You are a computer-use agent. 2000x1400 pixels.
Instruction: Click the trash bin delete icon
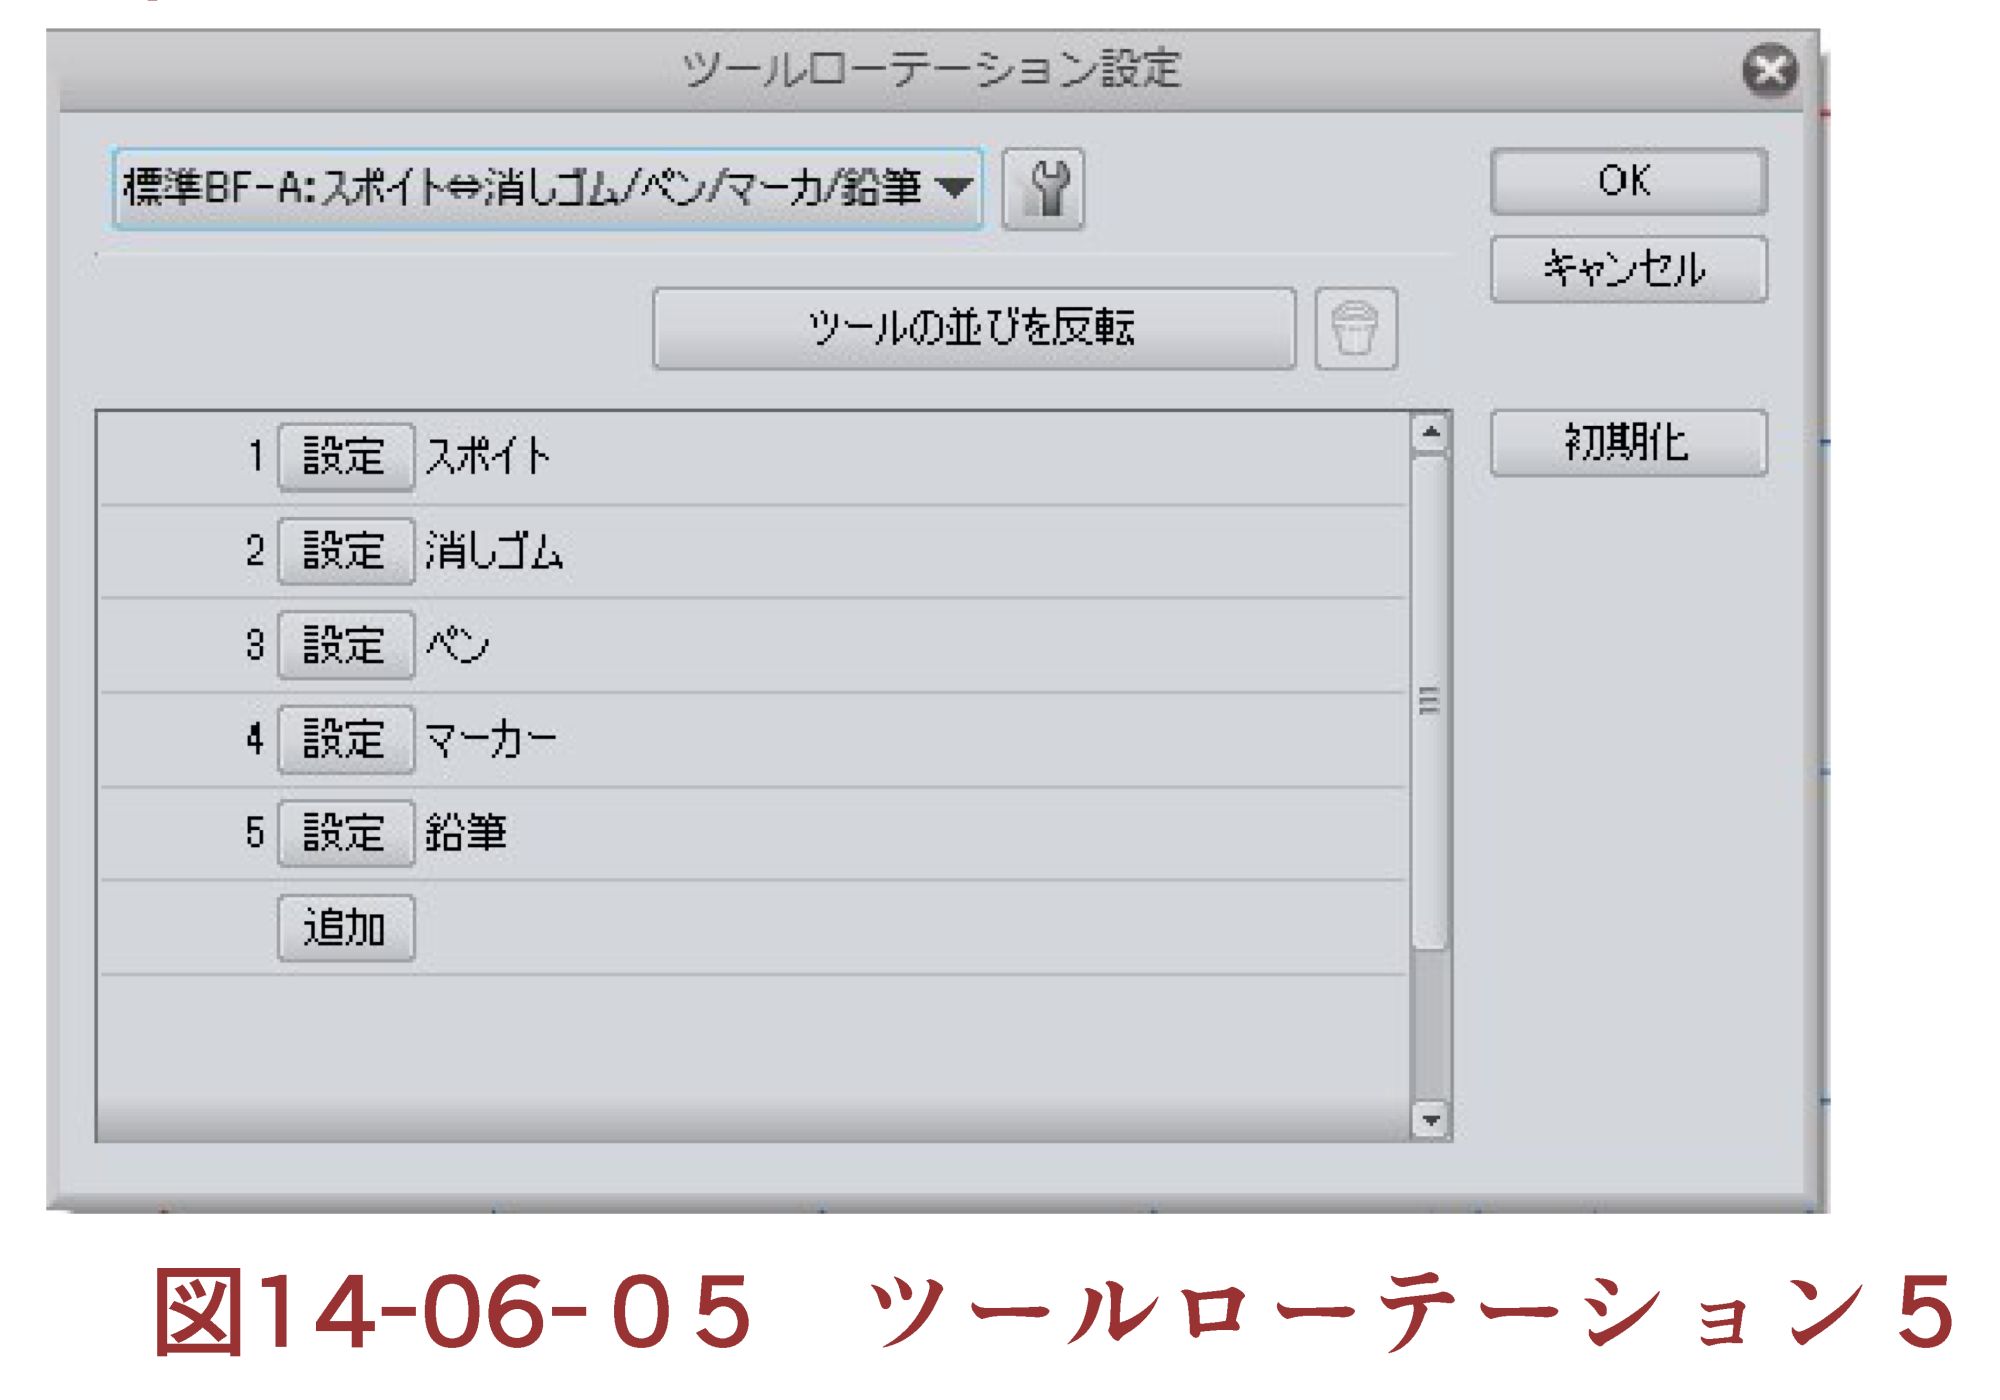[1355, 329]
